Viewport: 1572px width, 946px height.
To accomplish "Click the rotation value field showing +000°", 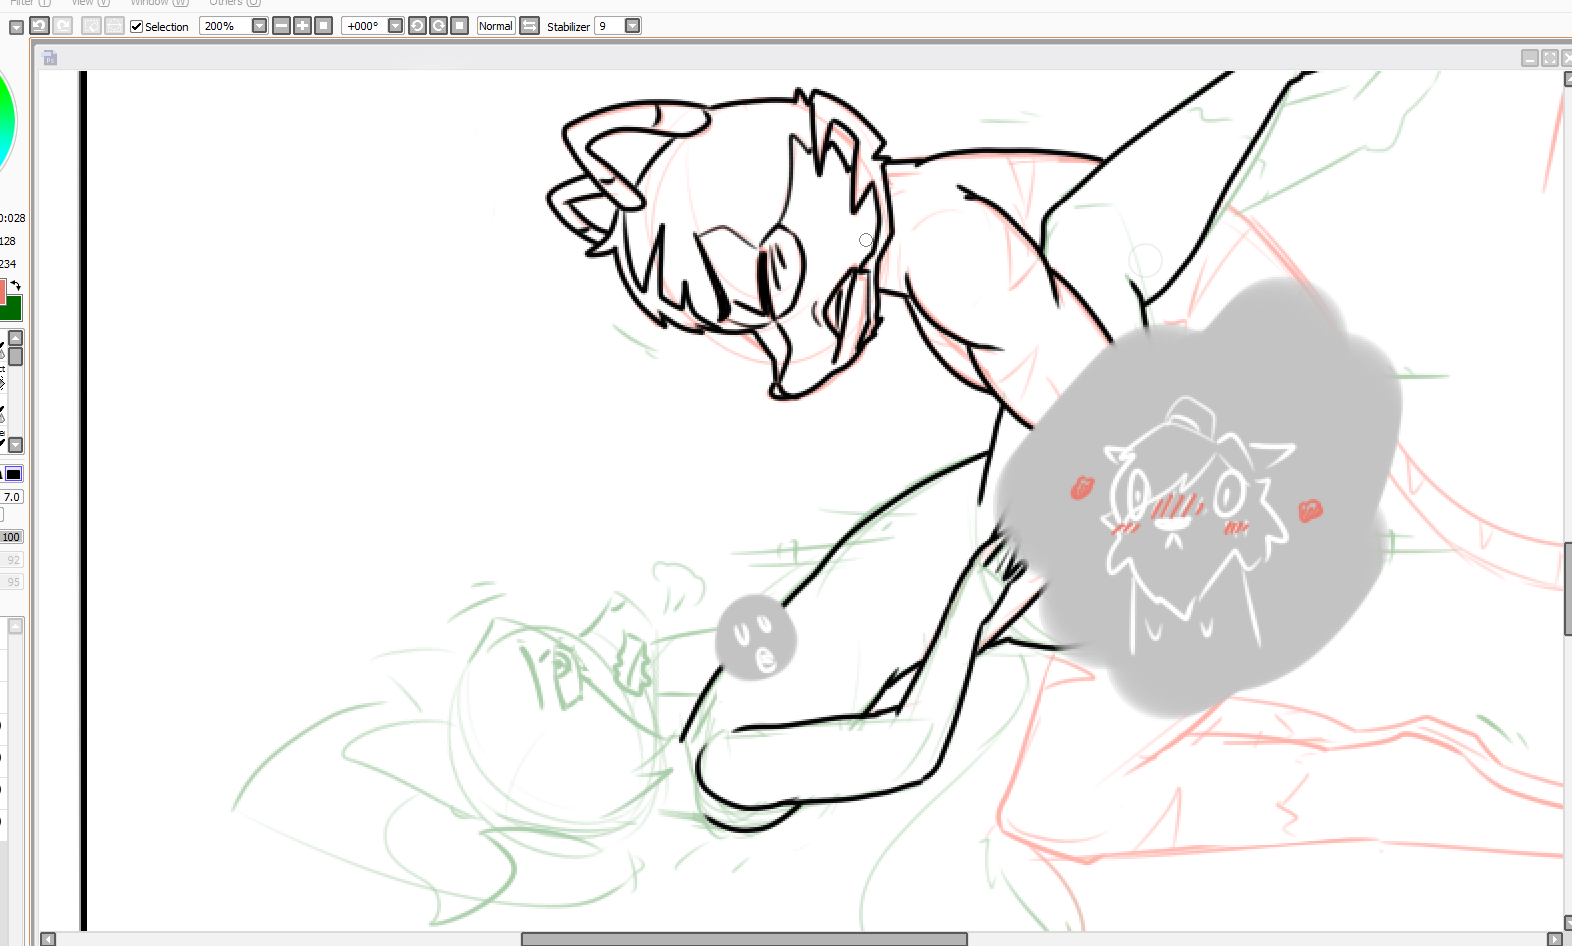I will 364,26.
